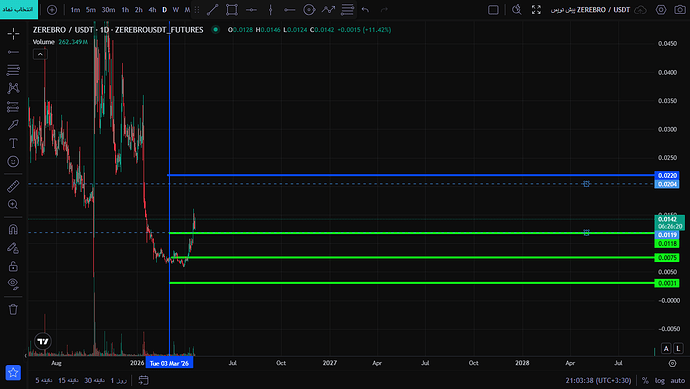
Task: Open time axis settings gear
Action: pos(672,363)
